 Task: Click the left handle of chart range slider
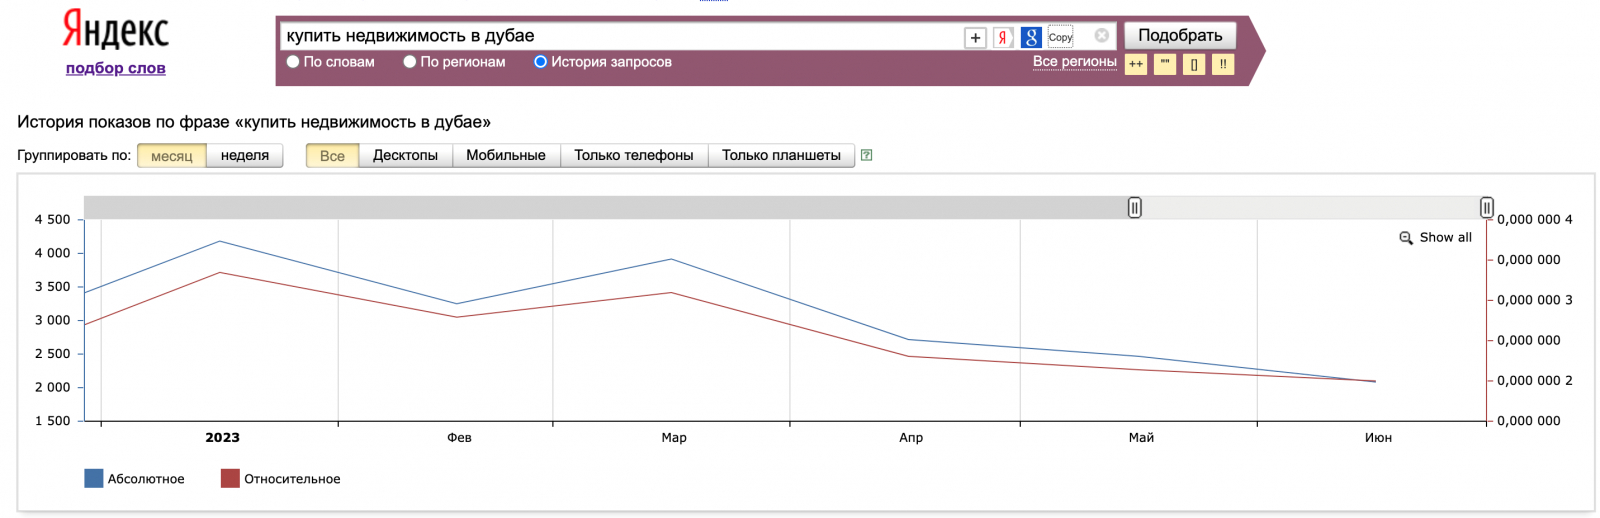pyautogui.click(x=1134, y=207)
